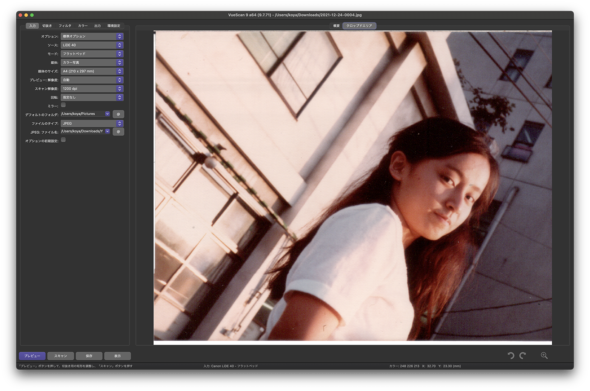Viewport: 590px width, 391px height.
Task: Browse for the JPEG file name with the @ button
Action: (118, 132)
